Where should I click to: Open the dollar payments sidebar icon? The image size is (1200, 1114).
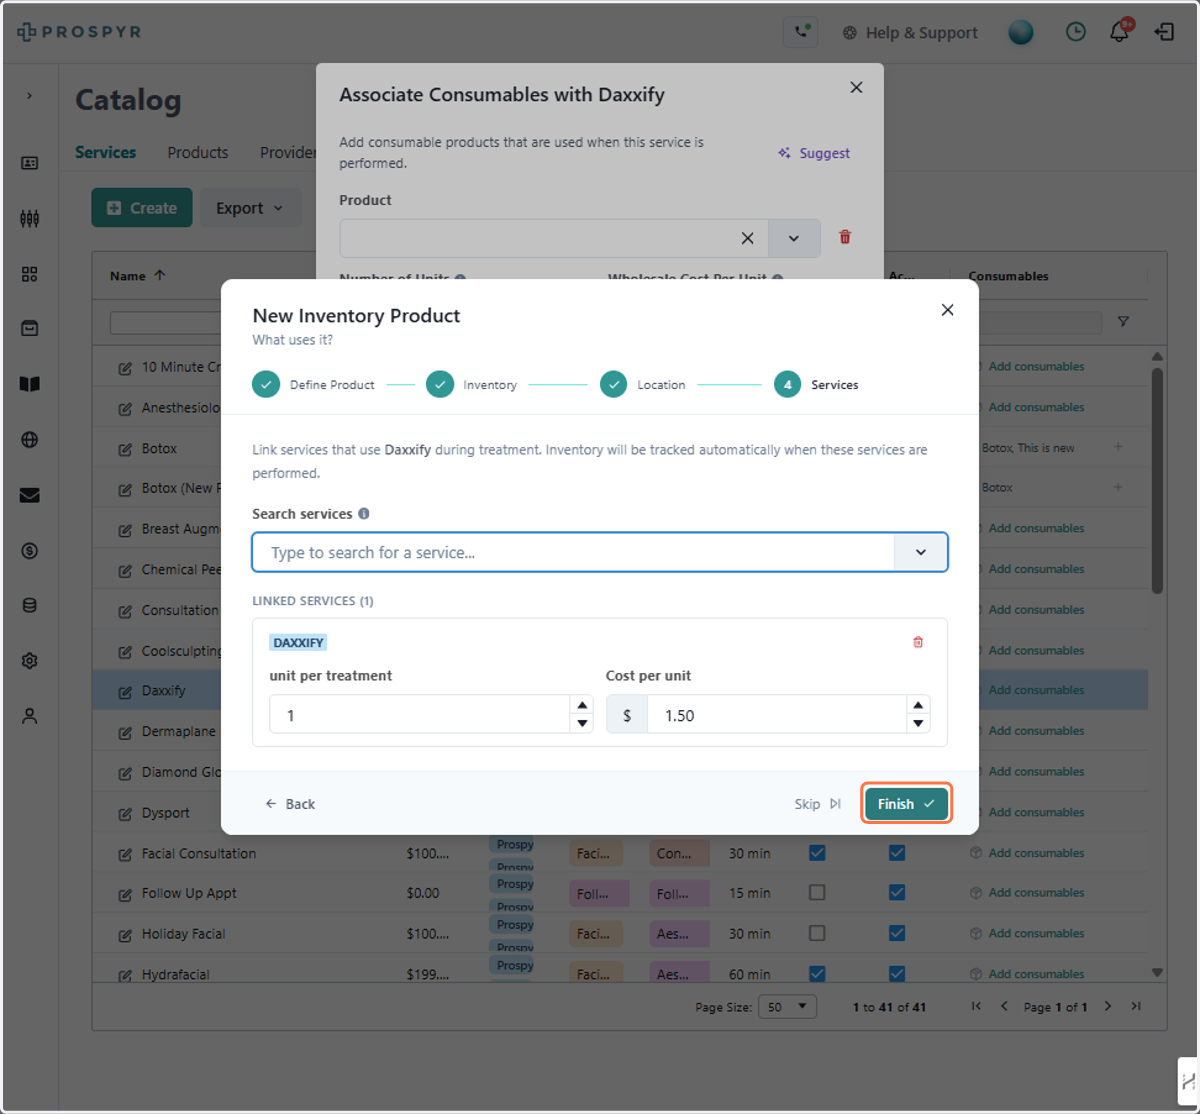(30, 551)
